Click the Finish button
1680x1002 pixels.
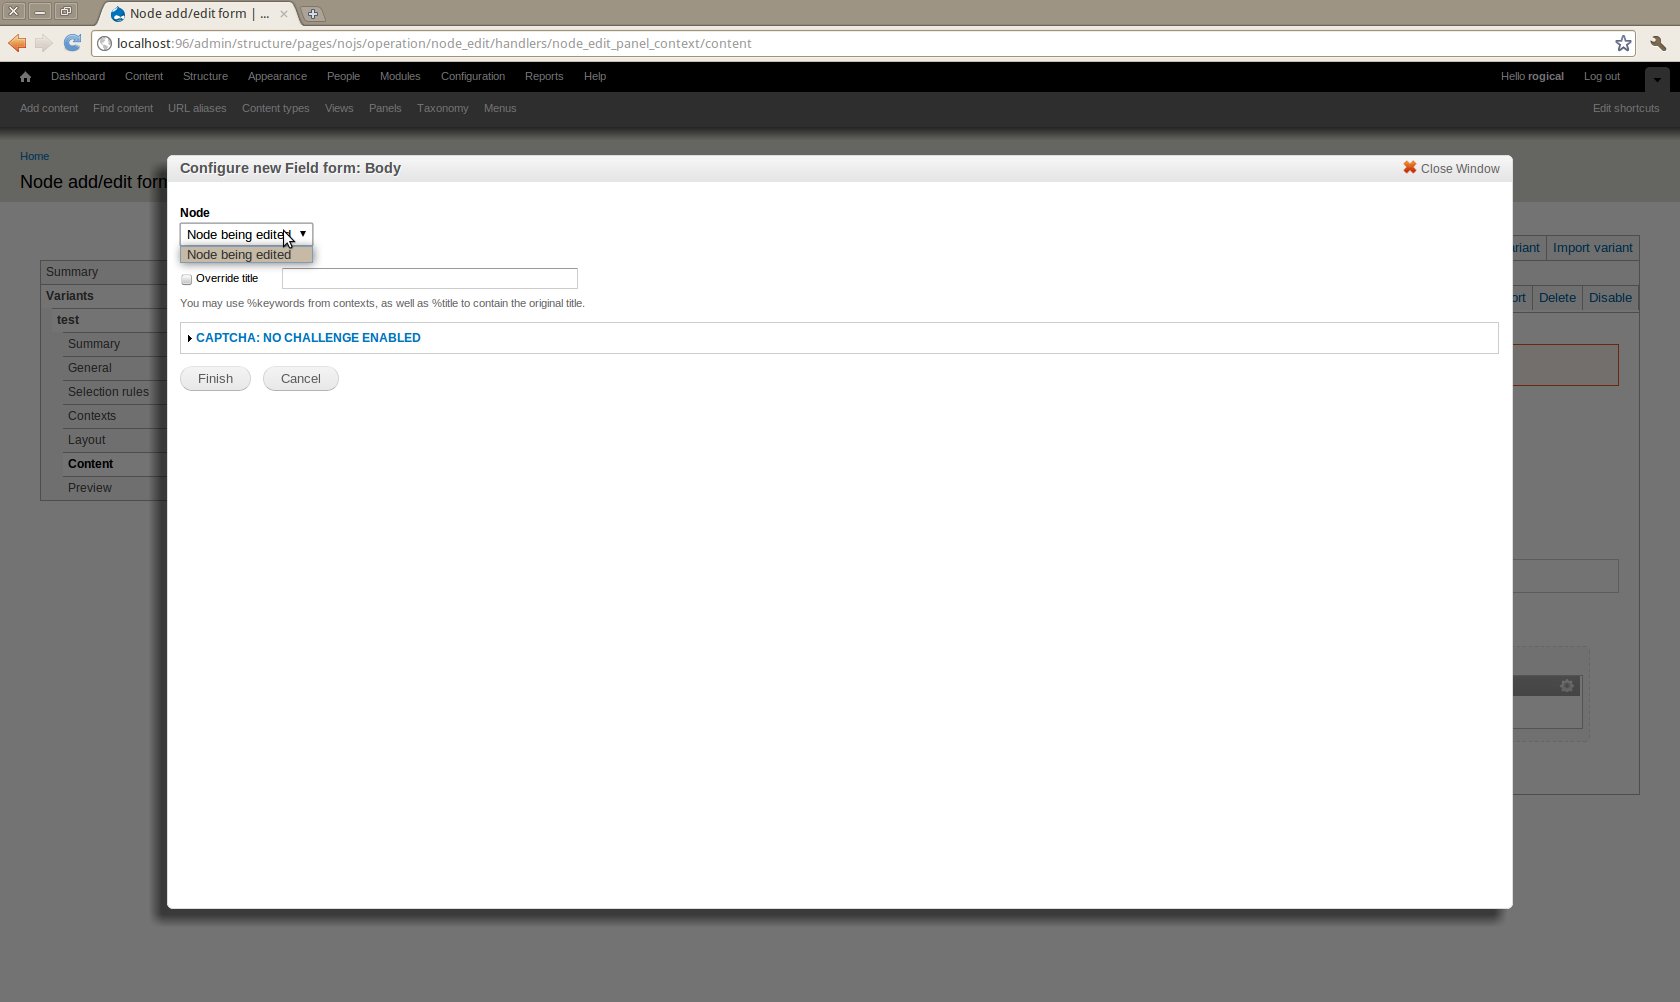[215, 379]
